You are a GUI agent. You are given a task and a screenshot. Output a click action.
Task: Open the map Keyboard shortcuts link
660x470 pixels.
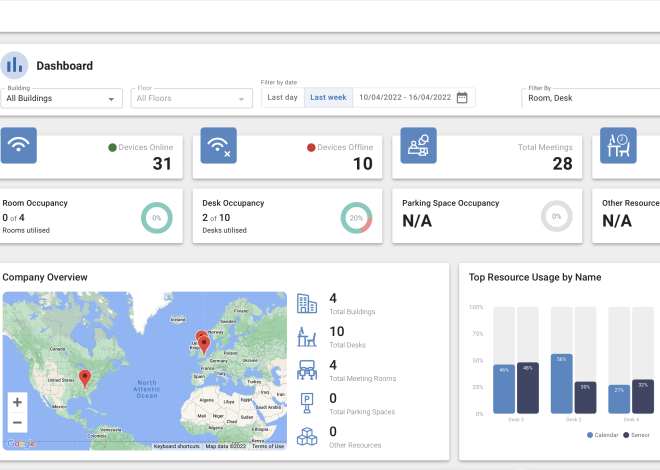coord(177,446)
